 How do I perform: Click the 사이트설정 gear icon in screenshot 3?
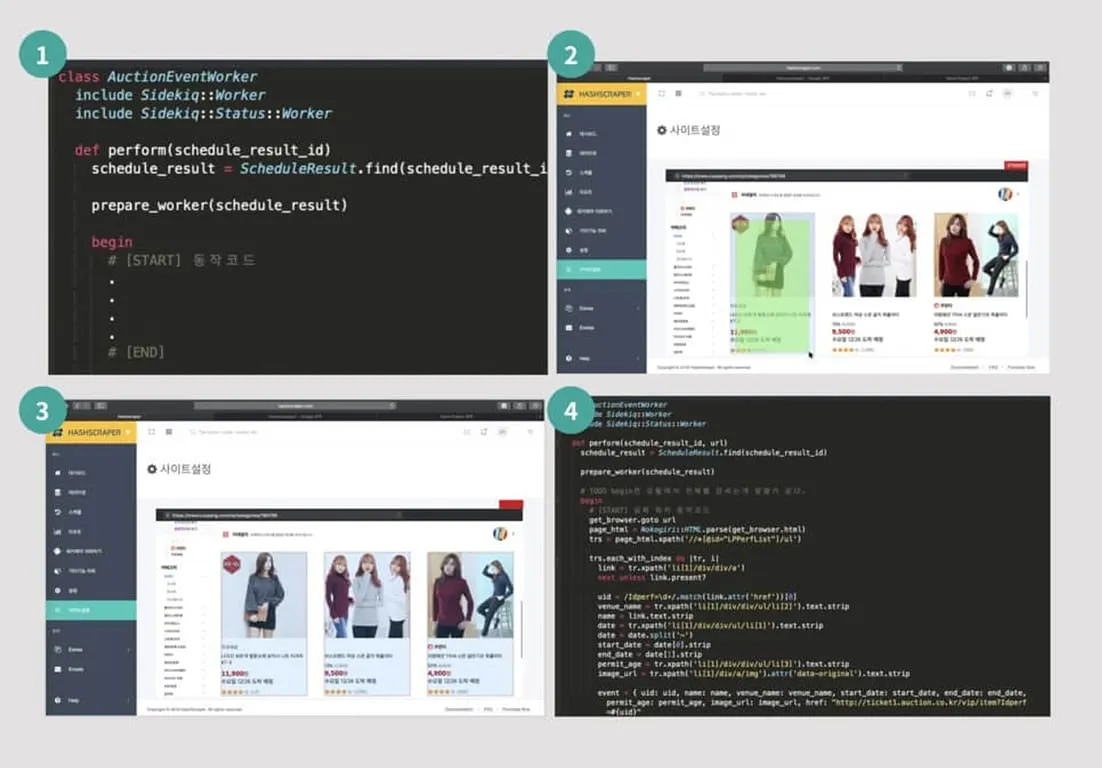click(152, 468)
